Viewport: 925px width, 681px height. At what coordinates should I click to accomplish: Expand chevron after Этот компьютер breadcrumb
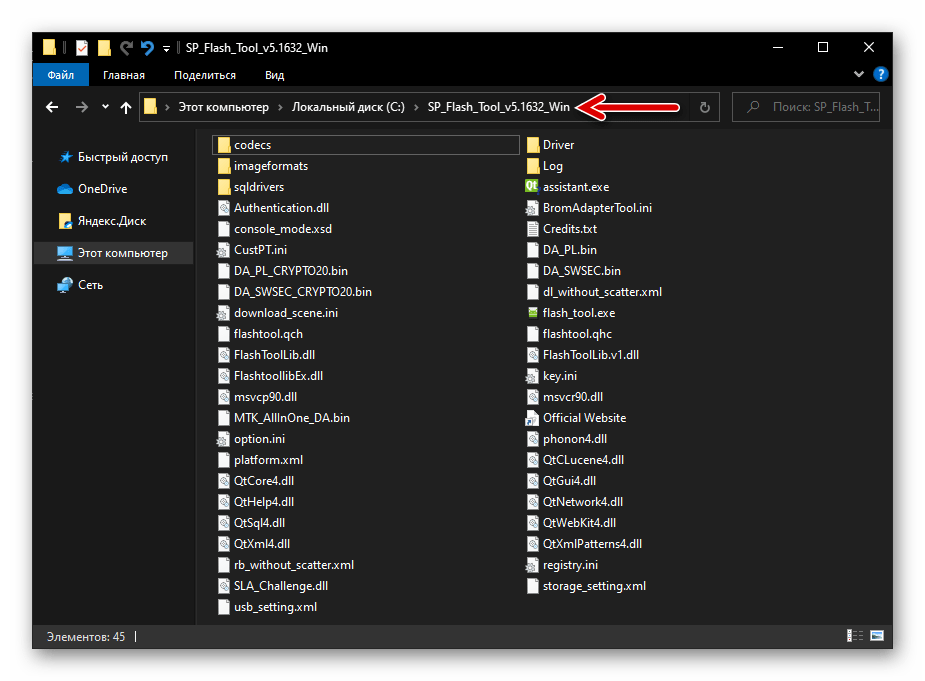(x=280, y=107)
